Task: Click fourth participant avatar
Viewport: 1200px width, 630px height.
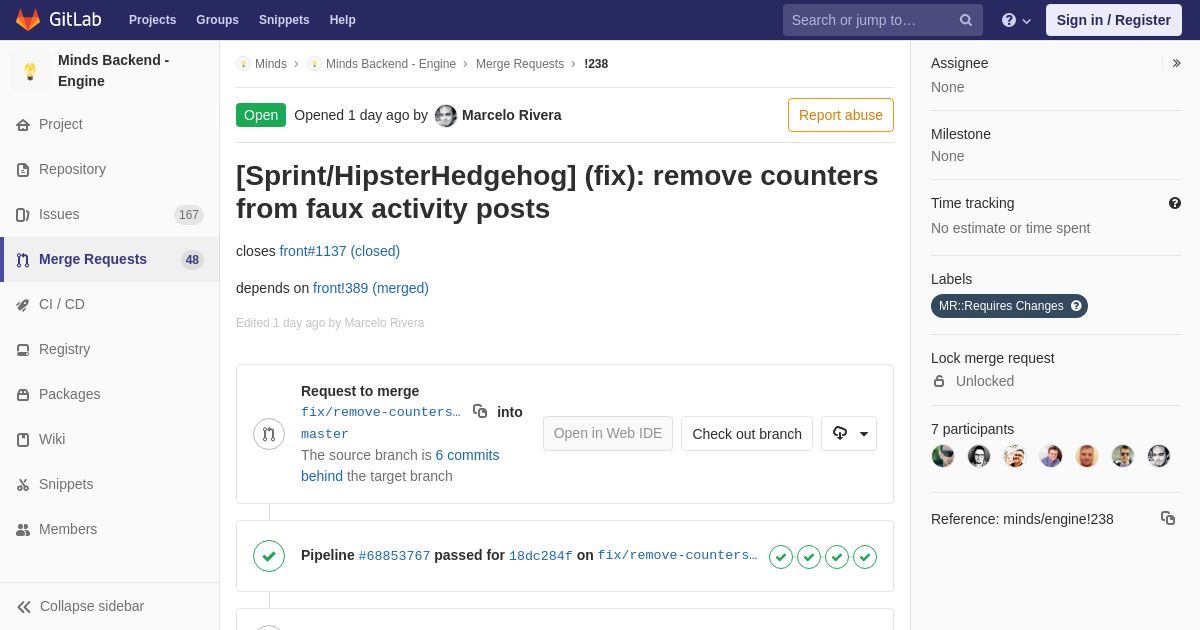Action: click(1051, 456)
